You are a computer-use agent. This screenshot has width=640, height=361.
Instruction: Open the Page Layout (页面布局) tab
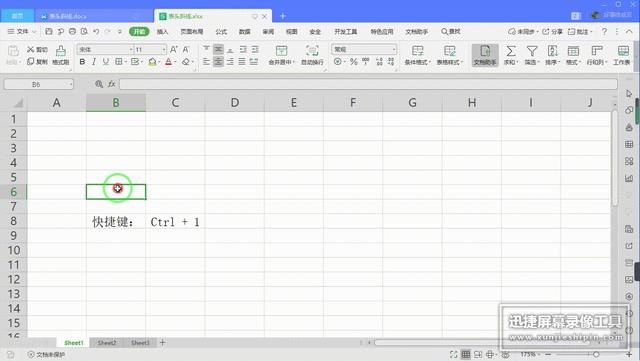[x=192, y=31]
